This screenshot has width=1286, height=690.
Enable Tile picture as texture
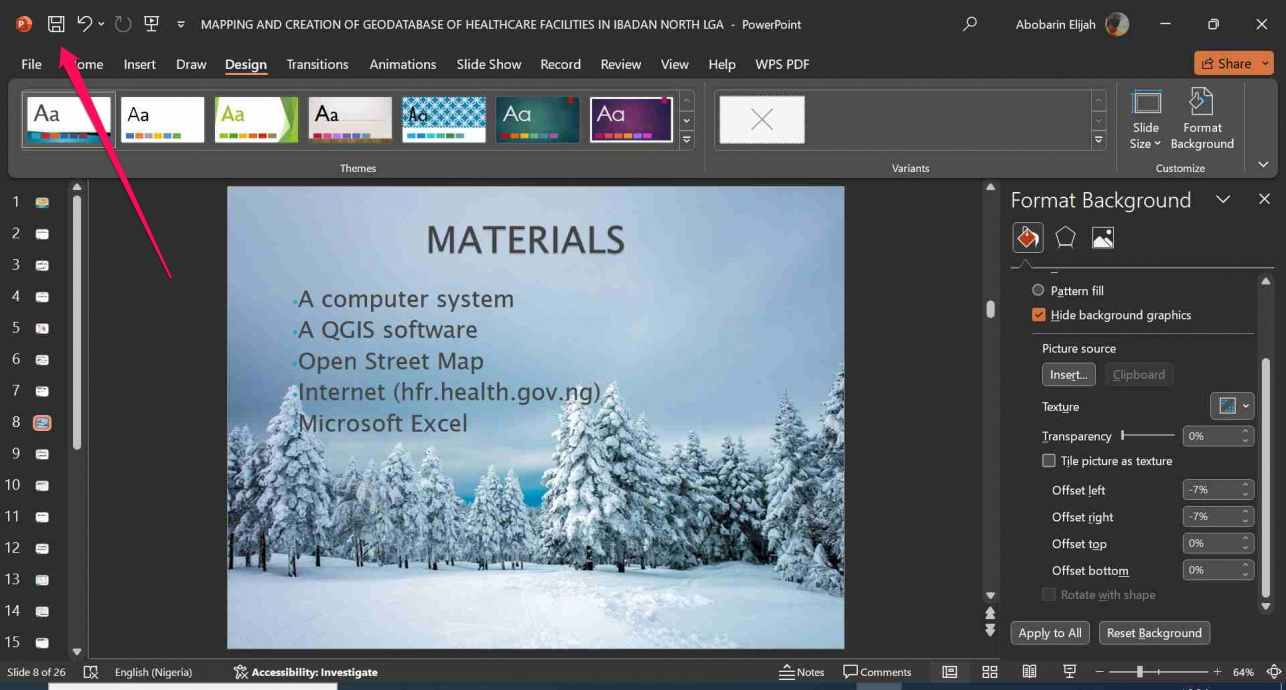coord(1049,461)
